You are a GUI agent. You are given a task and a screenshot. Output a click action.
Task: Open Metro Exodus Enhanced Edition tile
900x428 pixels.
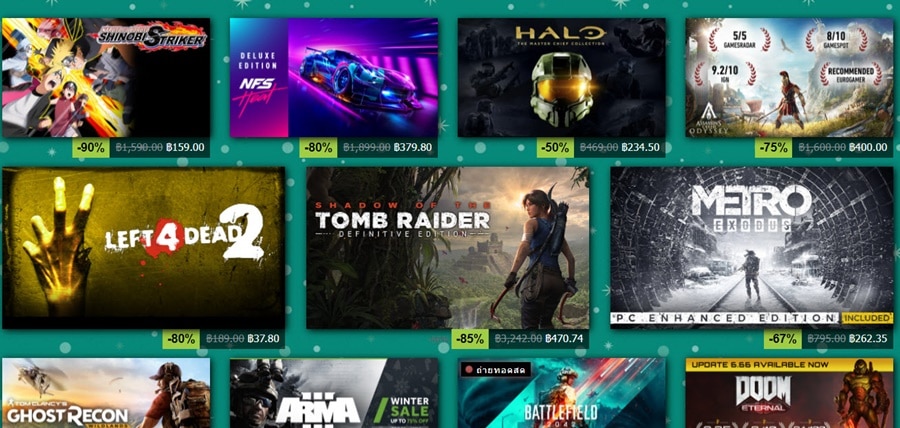tap(752, 248)
